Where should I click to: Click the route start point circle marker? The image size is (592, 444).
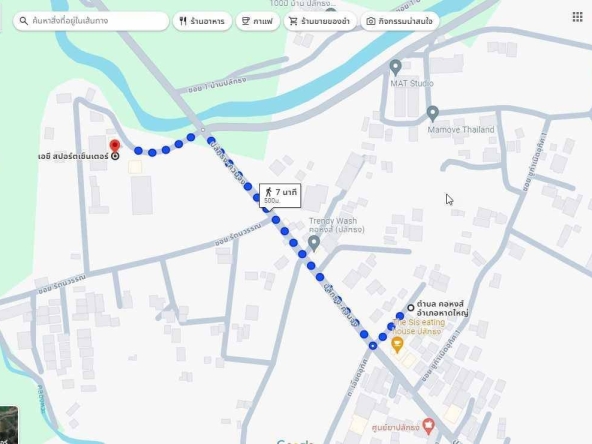point(411,308)
